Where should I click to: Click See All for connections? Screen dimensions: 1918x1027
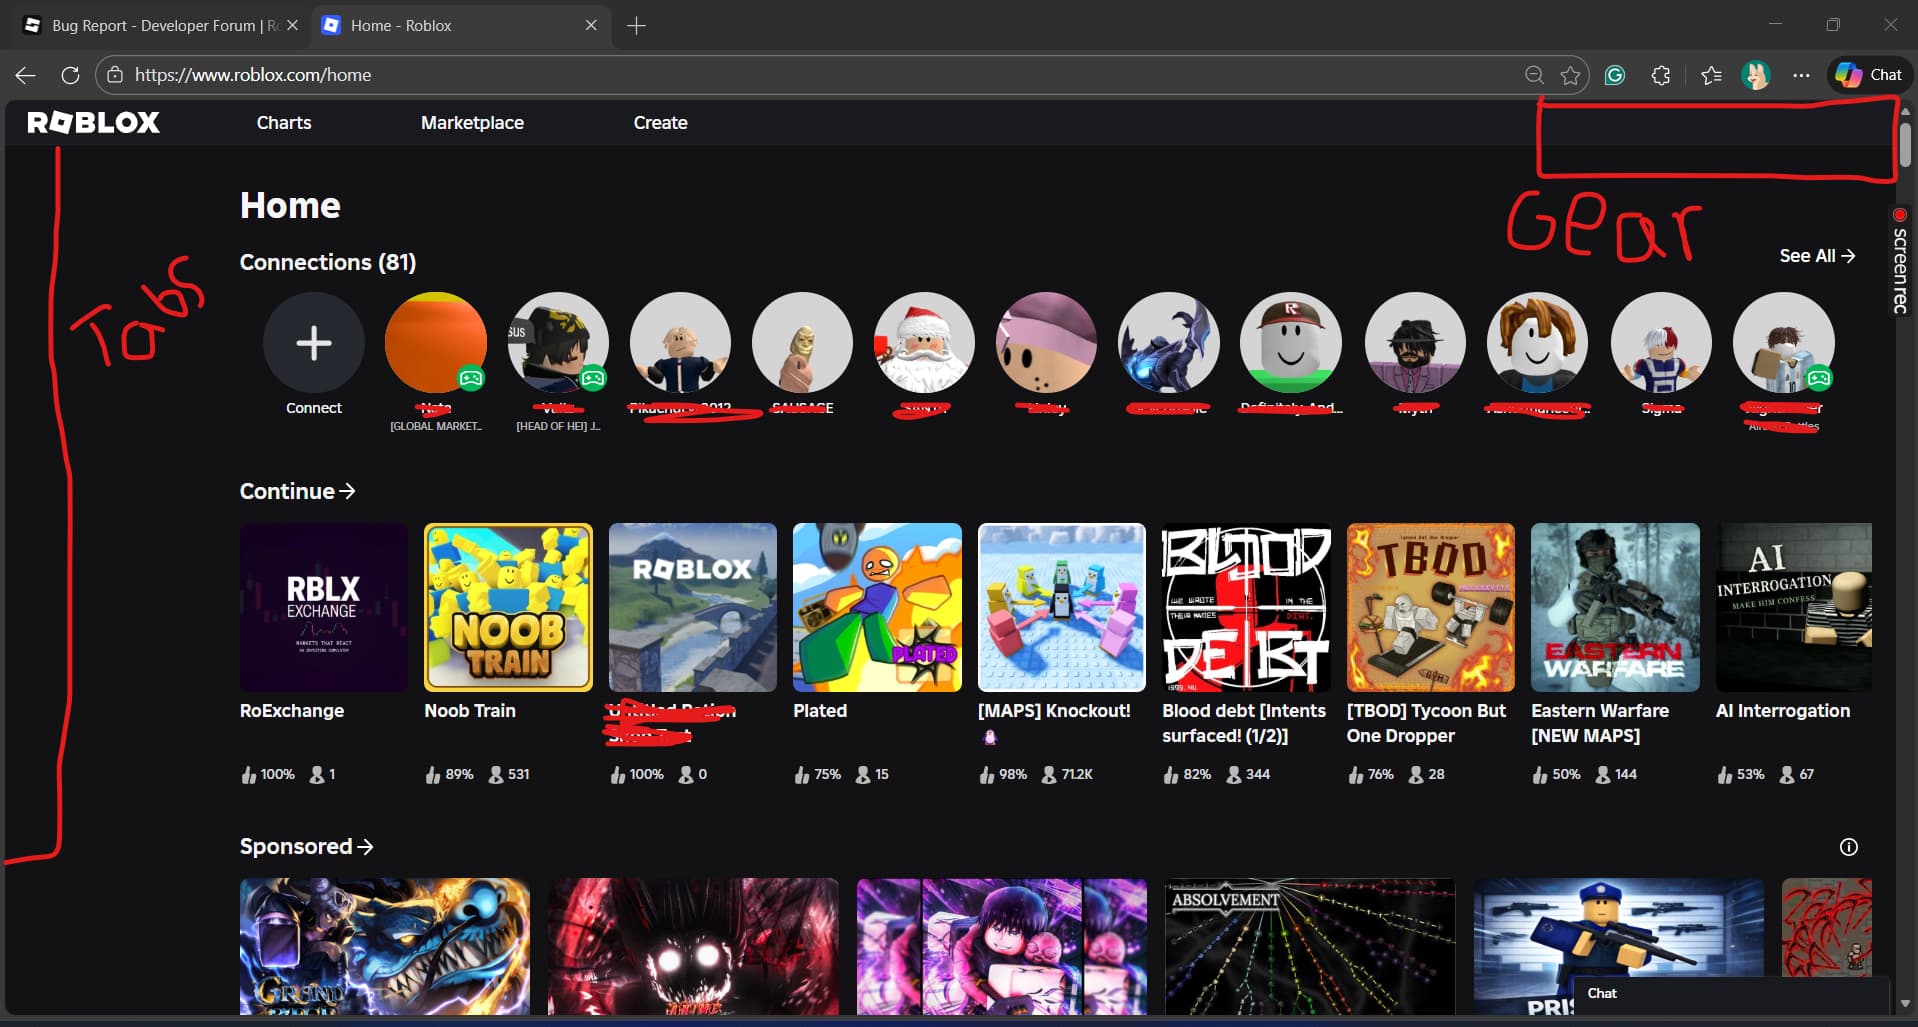(1817, 256)
